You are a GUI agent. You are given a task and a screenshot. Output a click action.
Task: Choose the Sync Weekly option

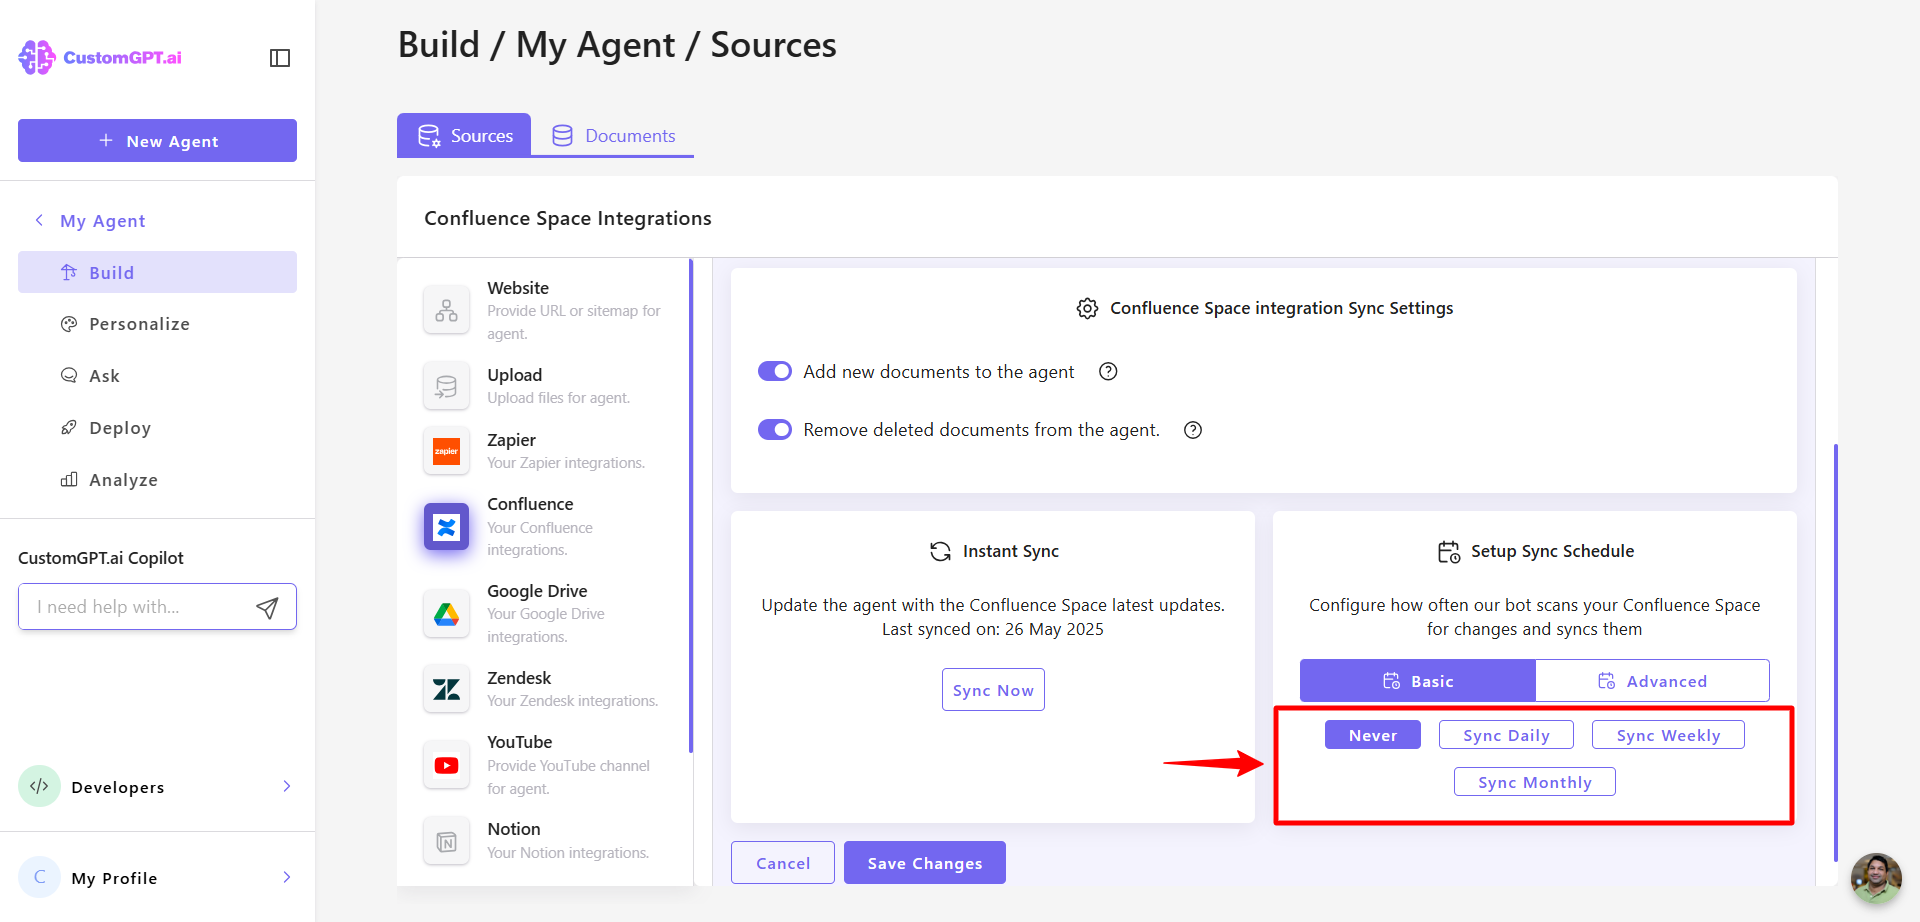1668,735
